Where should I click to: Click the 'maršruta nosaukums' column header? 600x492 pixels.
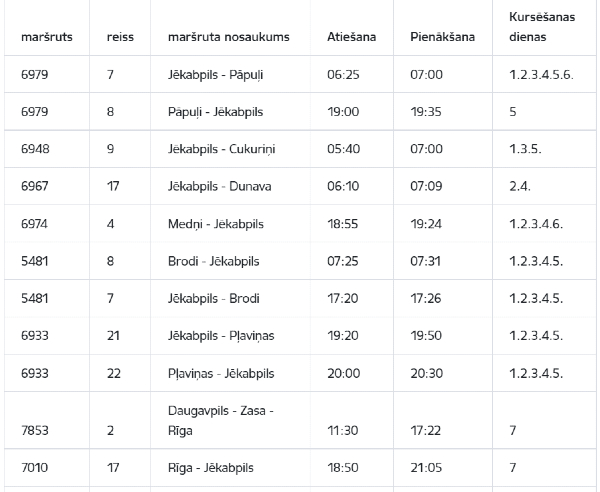tap(228, 37)
